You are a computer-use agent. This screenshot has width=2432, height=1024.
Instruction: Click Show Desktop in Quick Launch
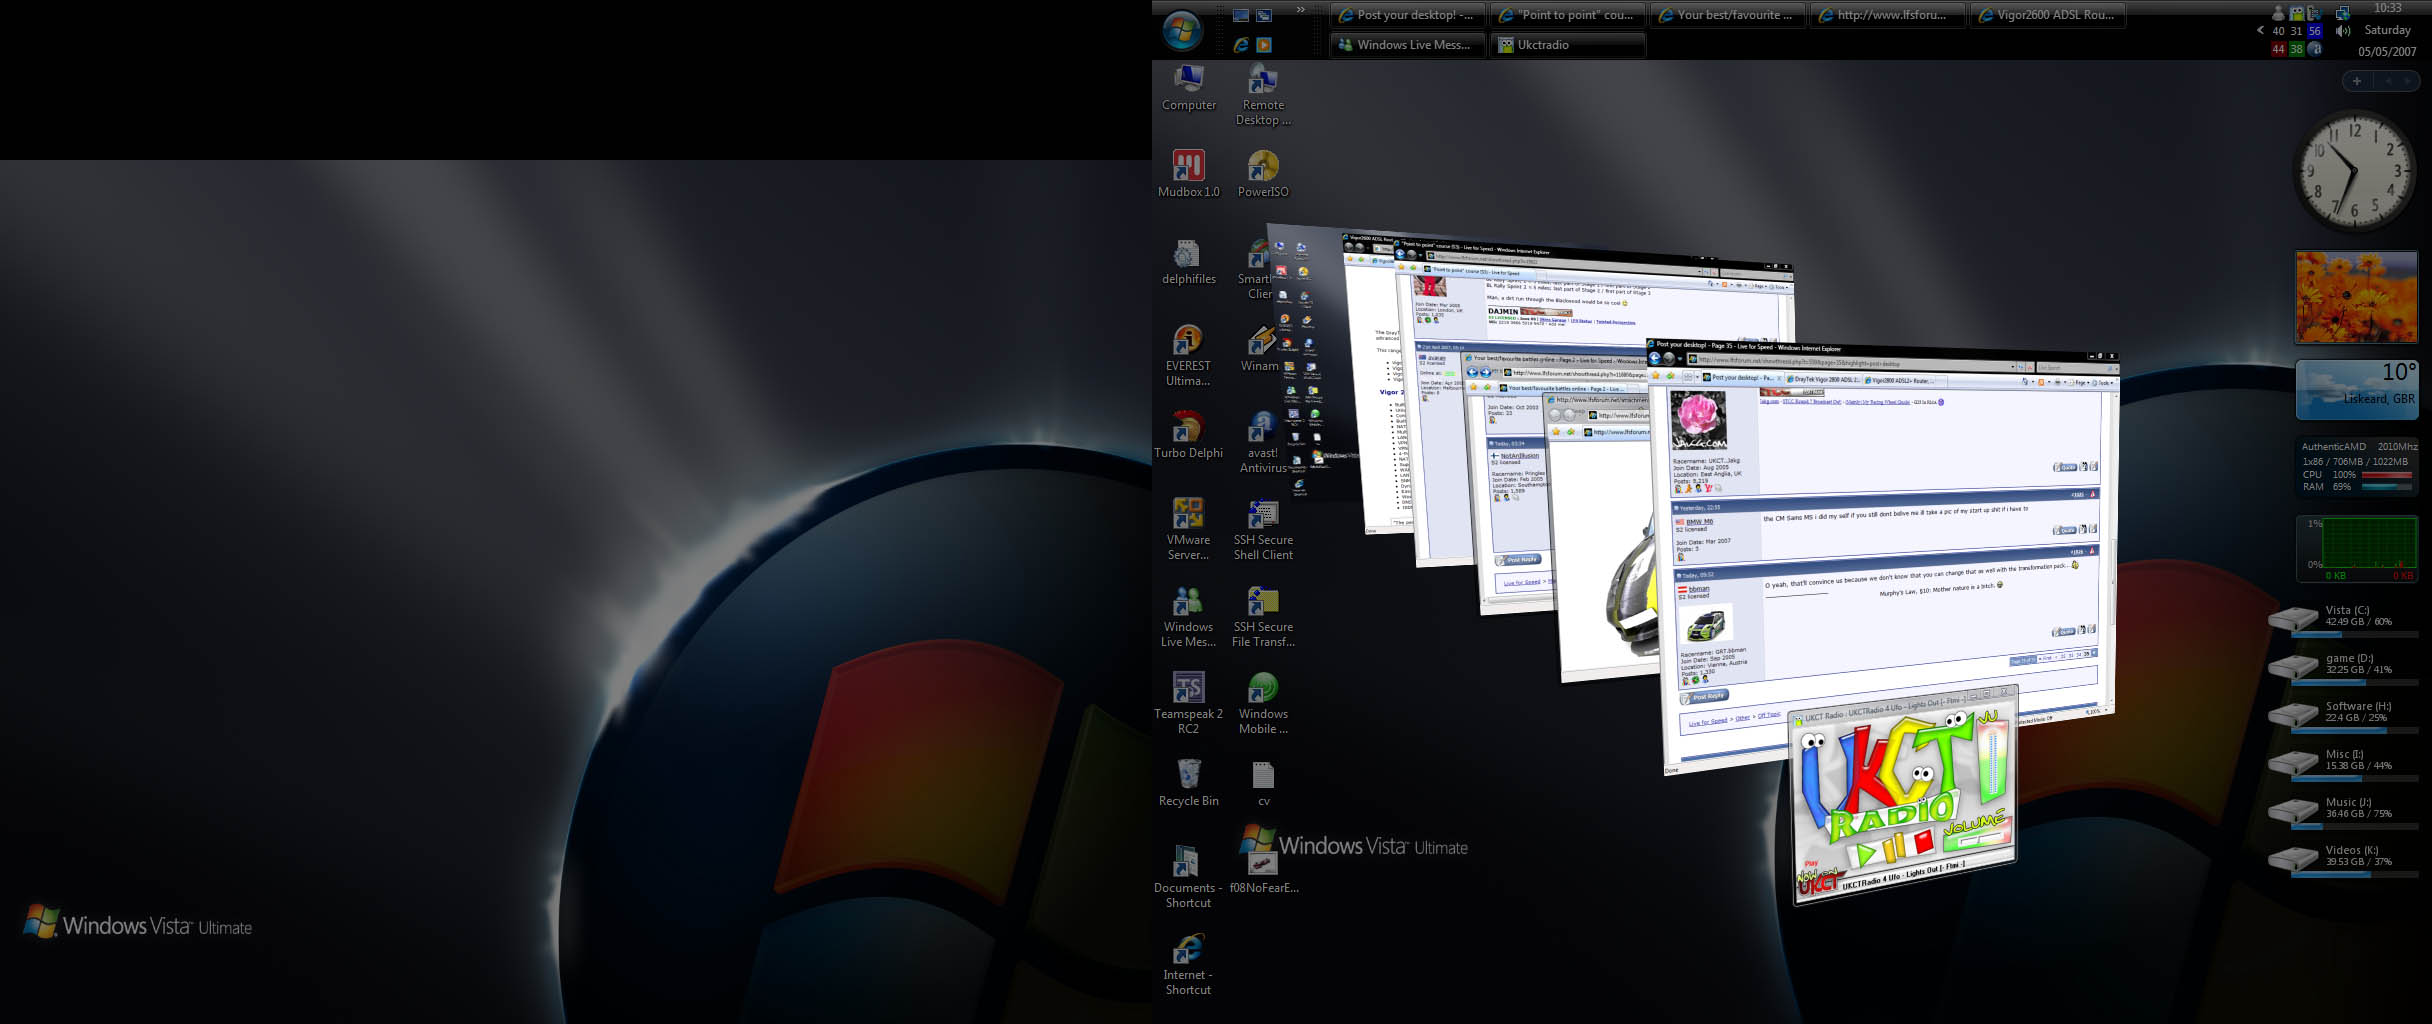tap(1241, 15)
